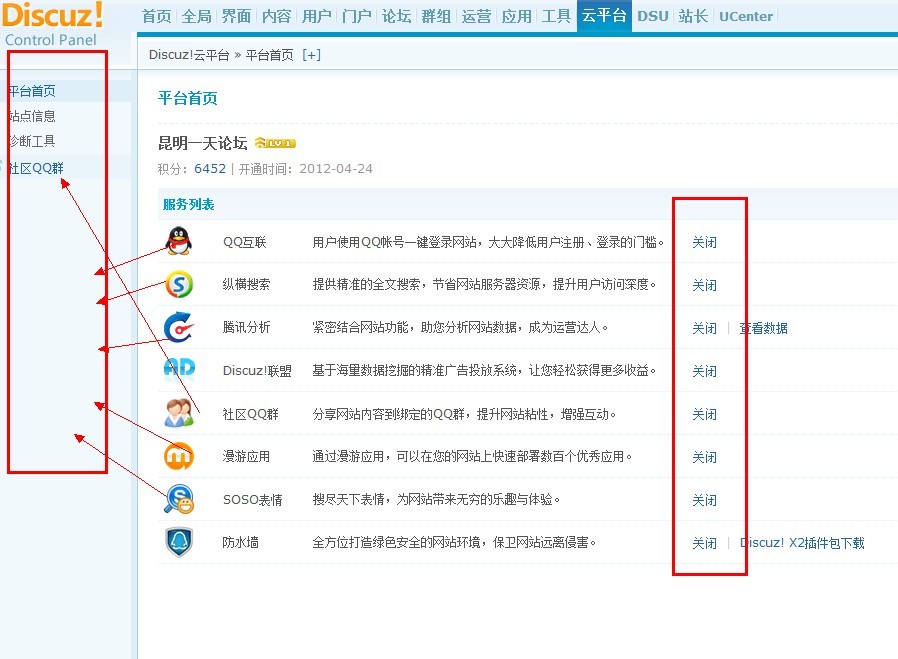The width and height of the screenshot is (898, 659).
Task: Click the 防水墙 service name
Action: point(241,542)
